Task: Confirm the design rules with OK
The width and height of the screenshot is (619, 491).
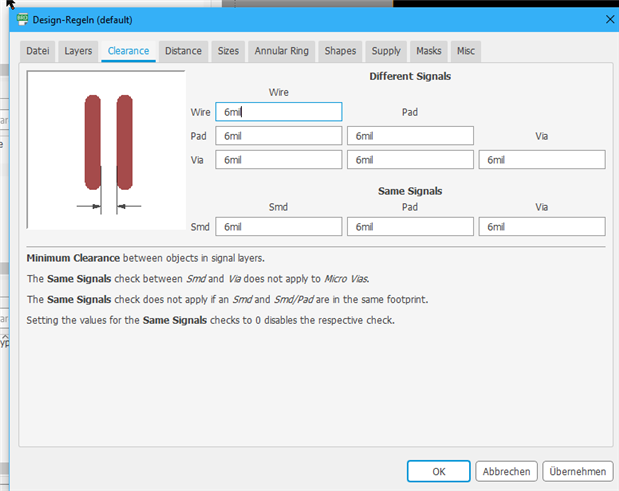Action: coord(439,471)
